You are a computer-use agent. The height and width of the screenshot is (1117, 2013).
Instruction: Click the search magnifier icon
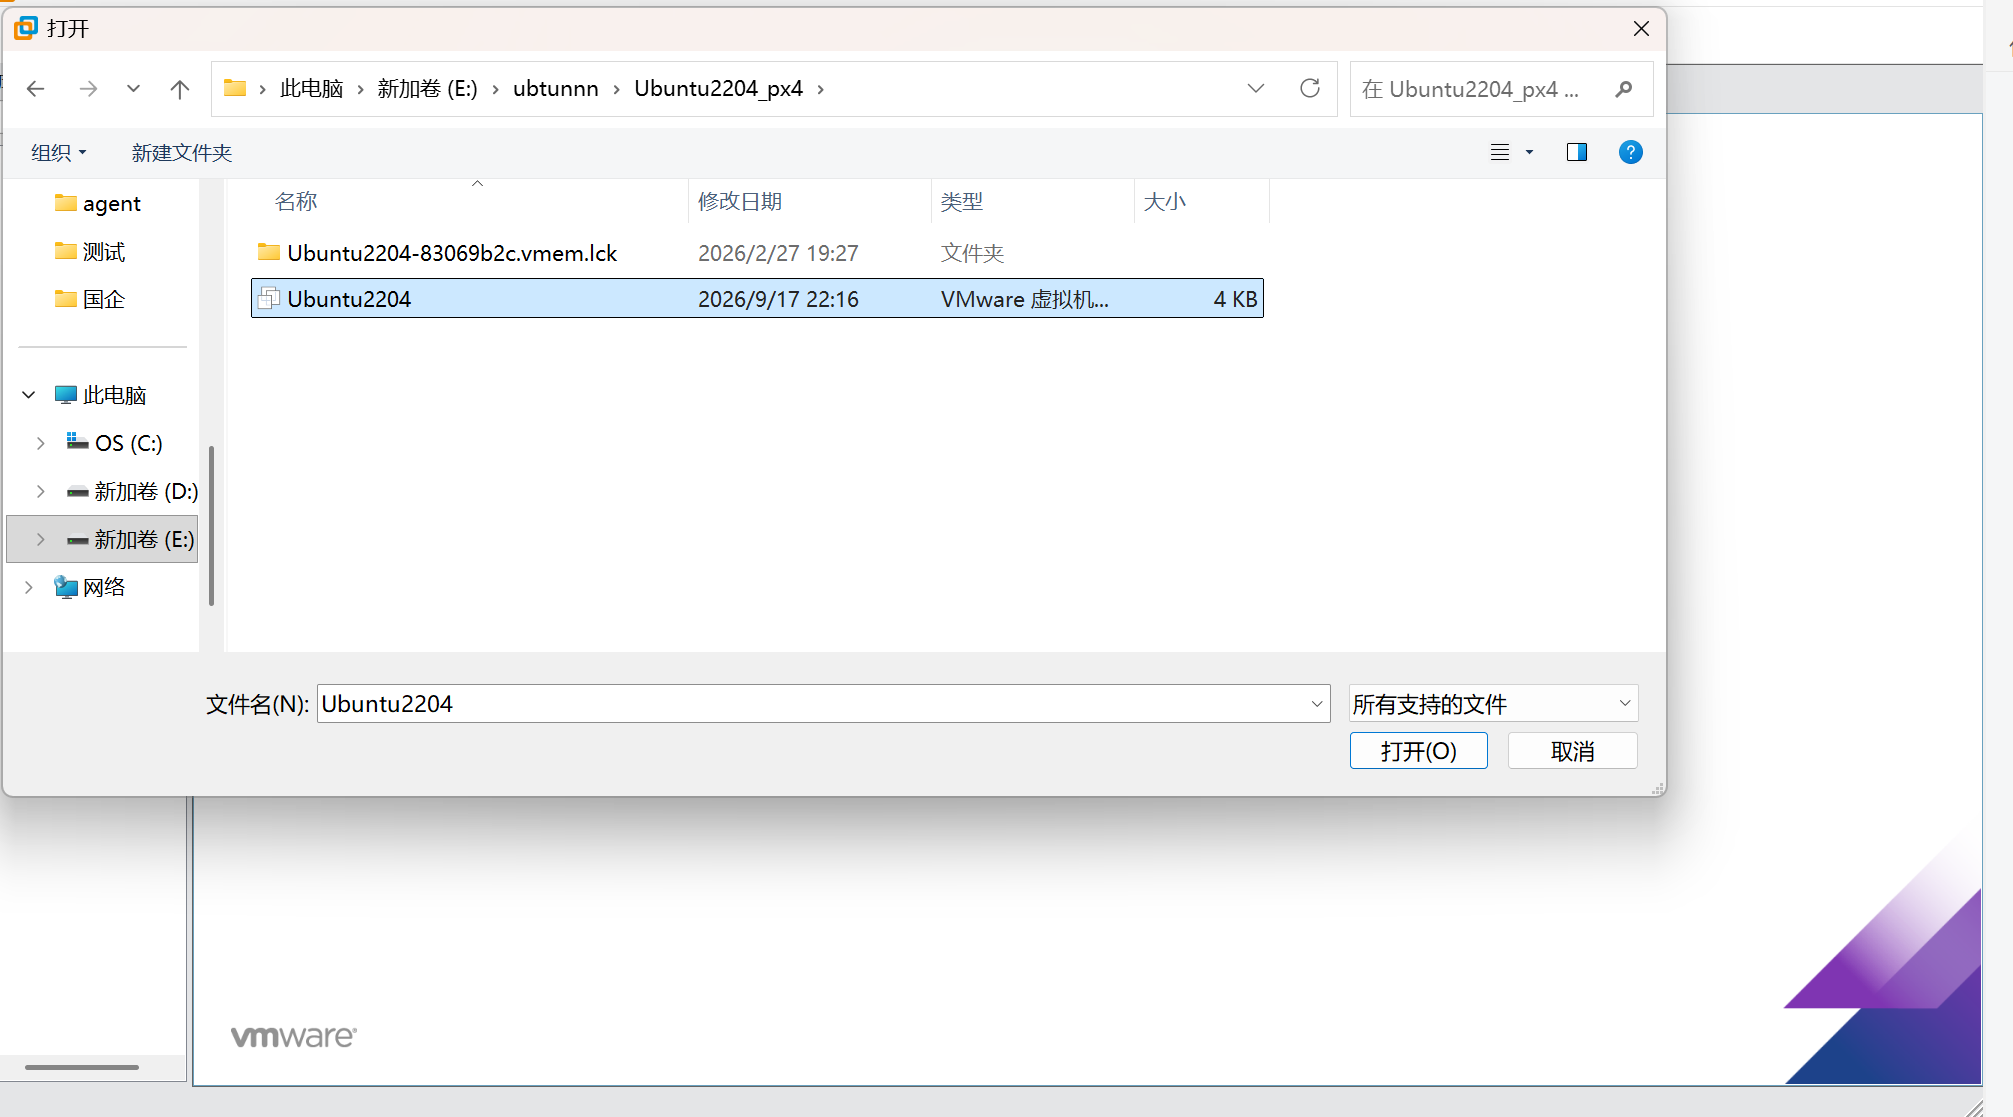[x=1624, y=89]
